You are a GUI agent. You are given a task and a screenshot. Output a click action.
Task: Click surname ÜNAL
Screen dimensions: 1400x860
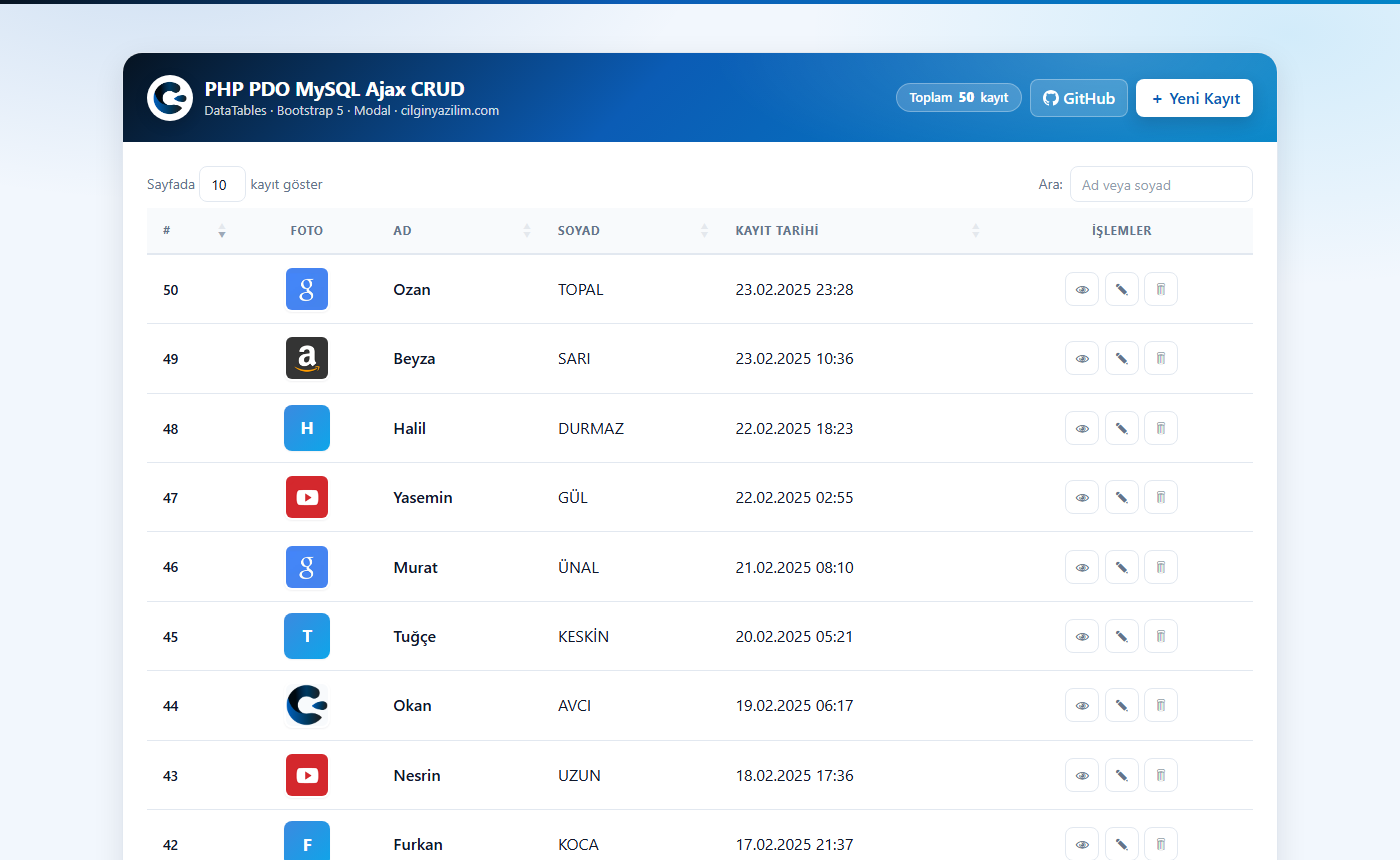coord(578,567)
